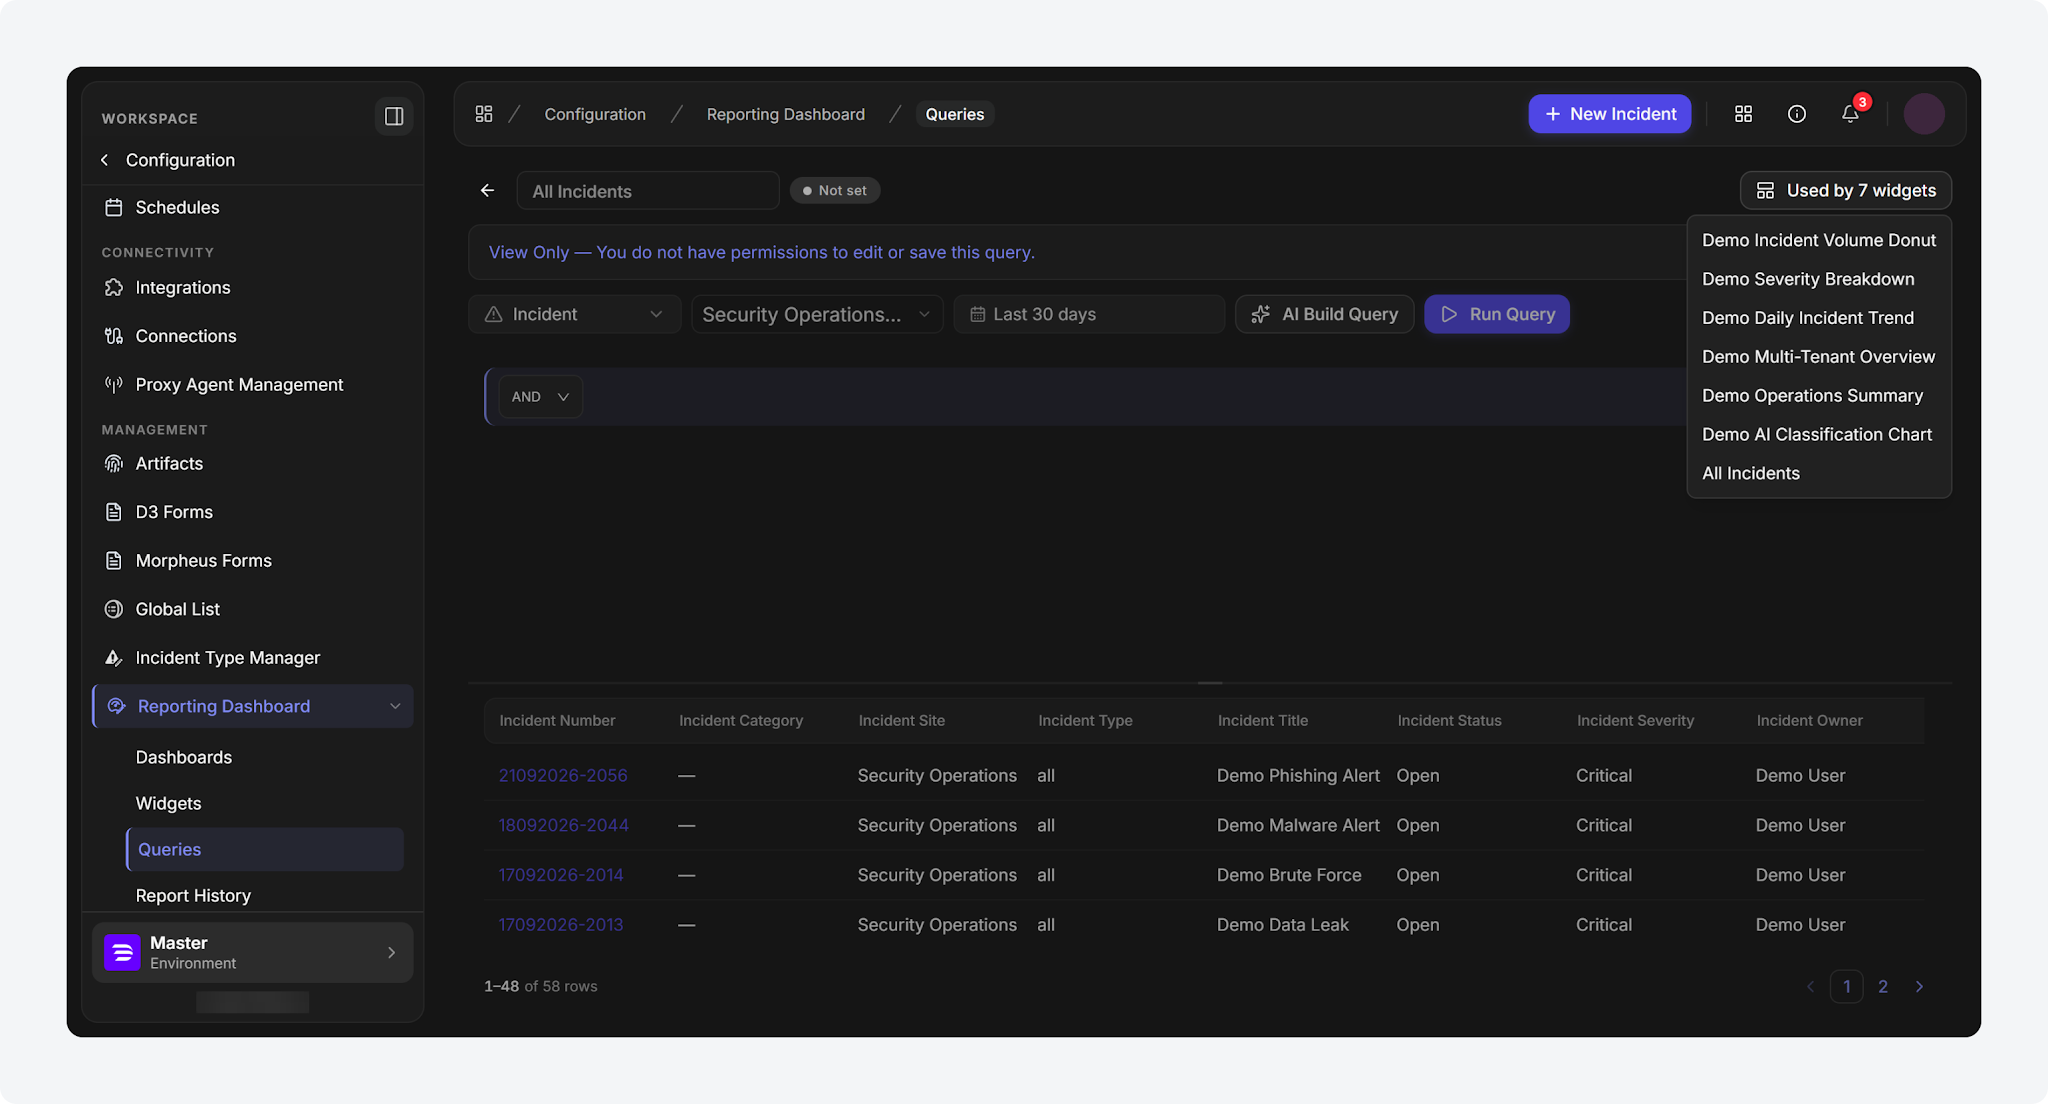Select Demo Severity Breakdown widget
This screenshot has height=1104, width=2048.
click(1808, 279)
